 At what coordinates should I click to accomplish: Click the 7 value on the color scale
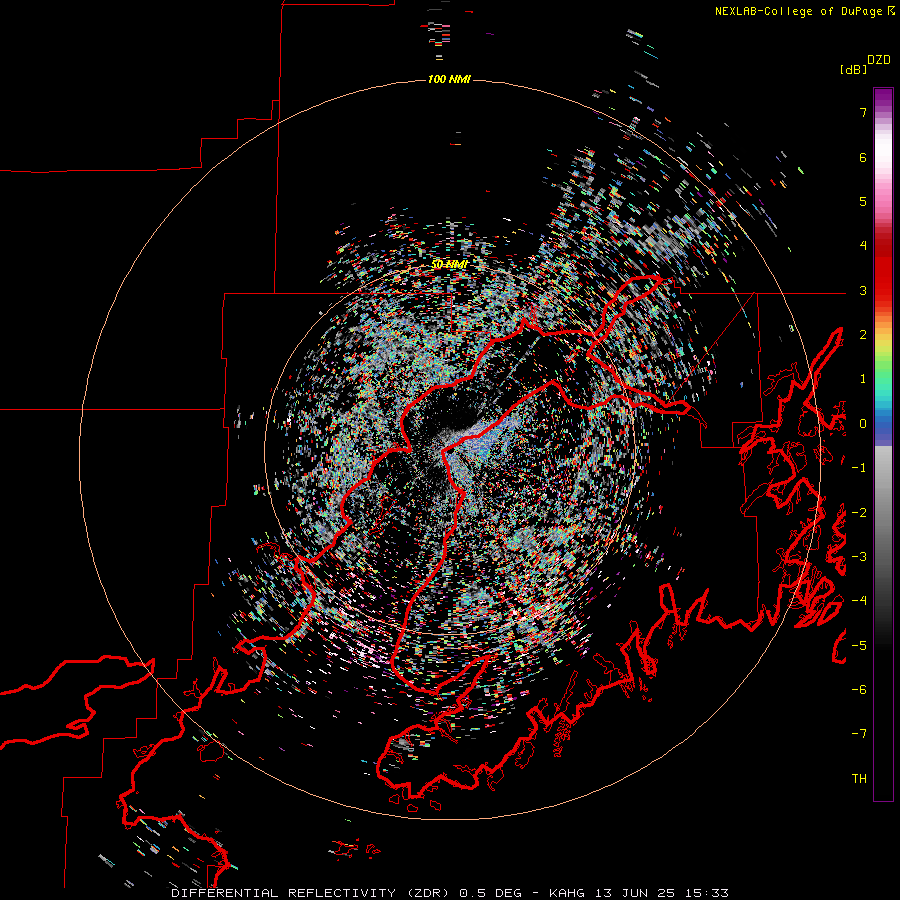click(863, 112)
